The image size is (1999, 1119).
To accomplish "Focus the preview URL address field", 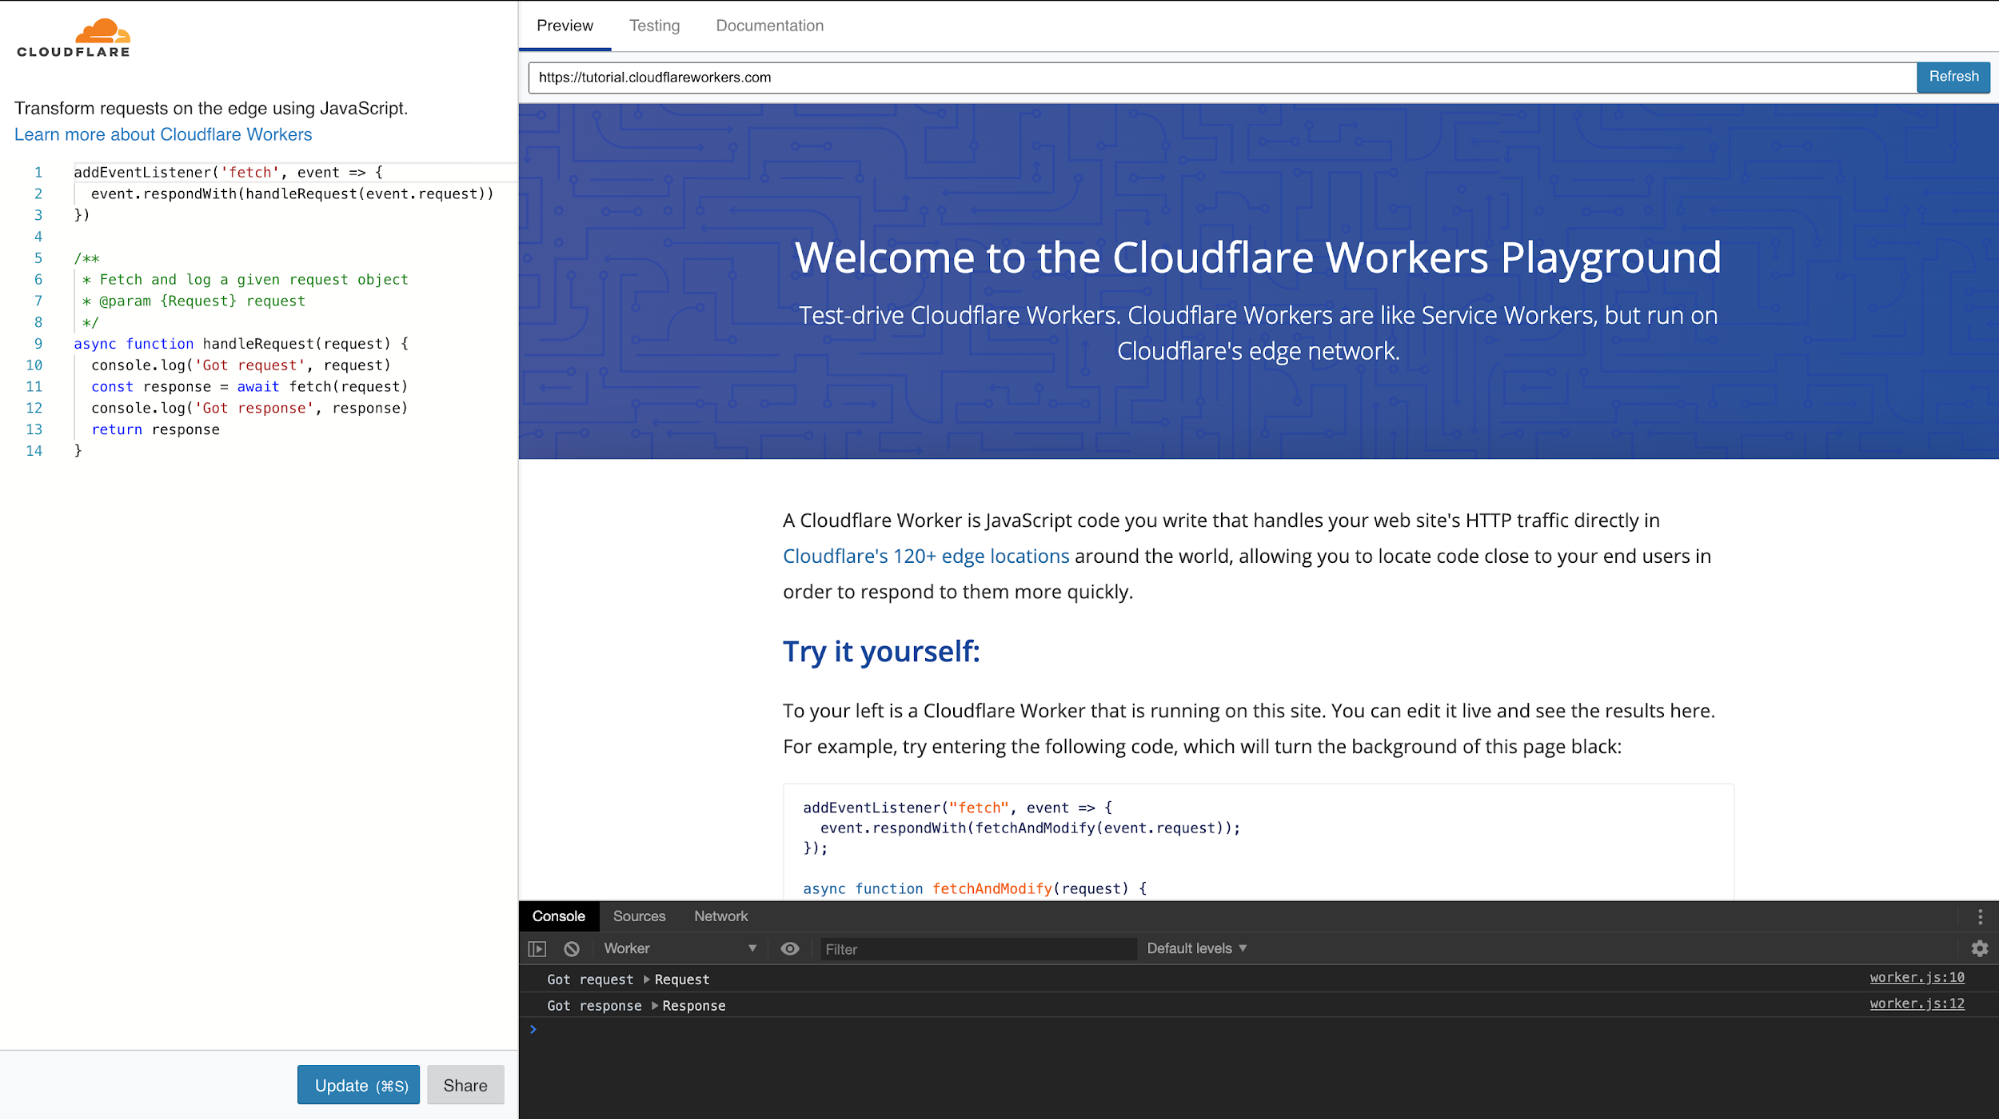I will coord(1222,77).
